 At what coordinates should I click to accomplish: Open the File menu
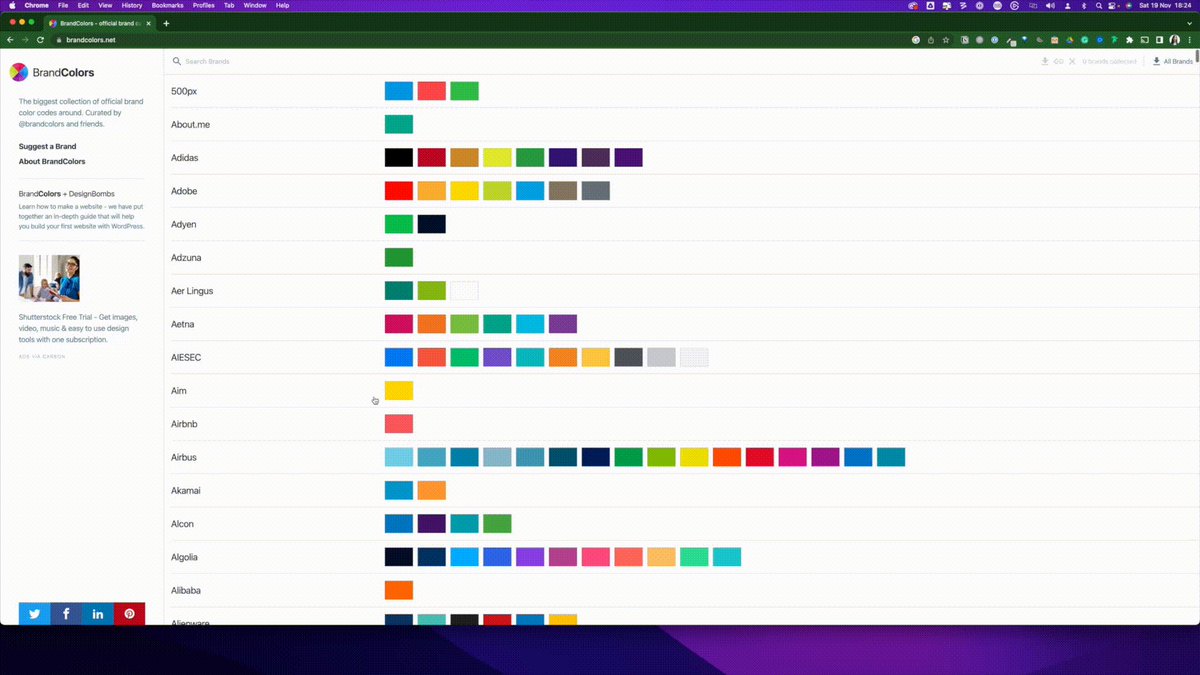[63, 5]
